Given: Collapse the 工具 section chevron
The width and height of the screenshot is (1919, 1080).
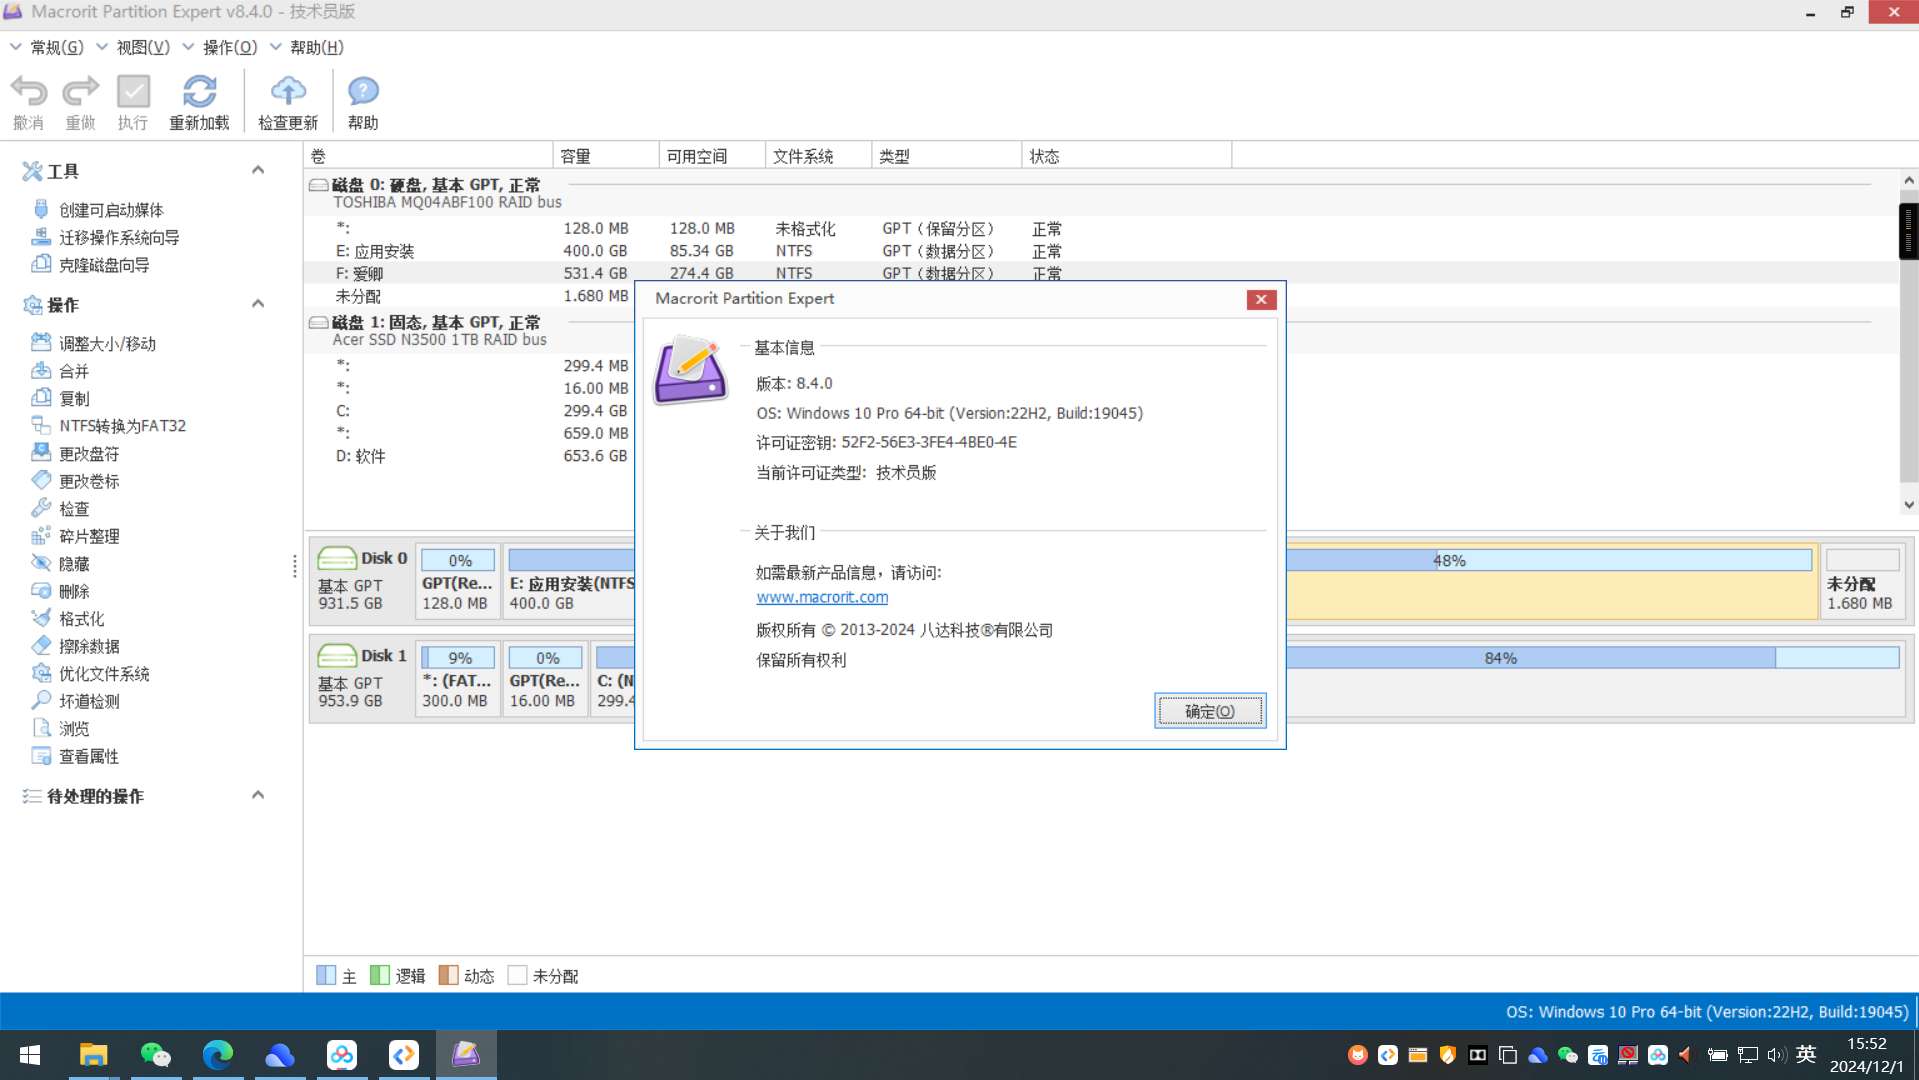Looking at the screenshot, I should pos(258,170).
